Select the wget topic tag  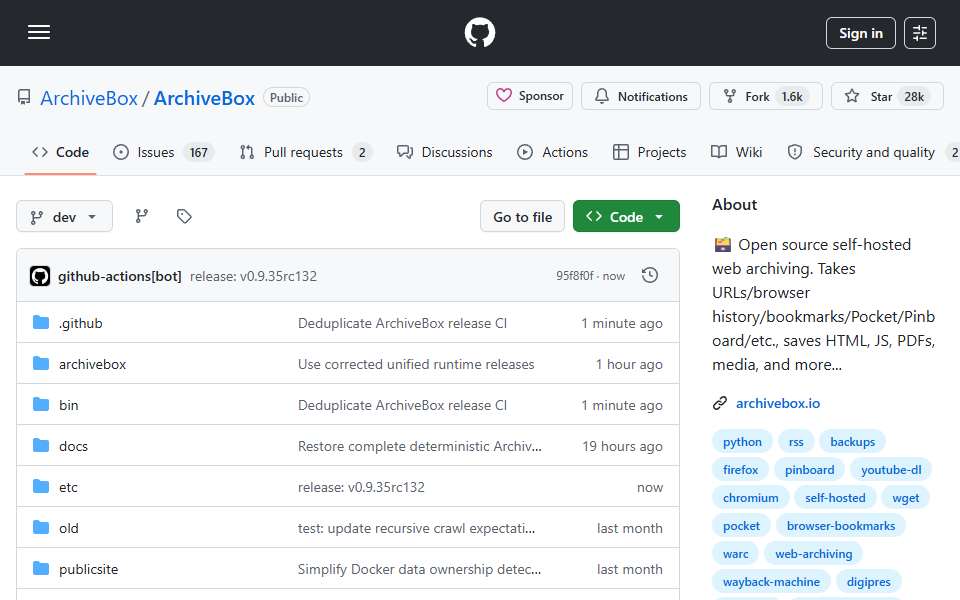pos(906,498)
